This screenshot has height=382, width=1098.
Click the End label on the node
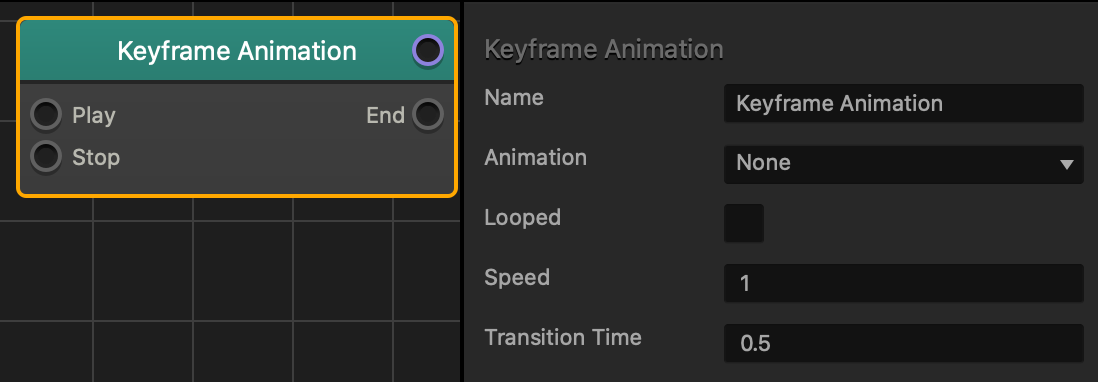tap(386, 115)
